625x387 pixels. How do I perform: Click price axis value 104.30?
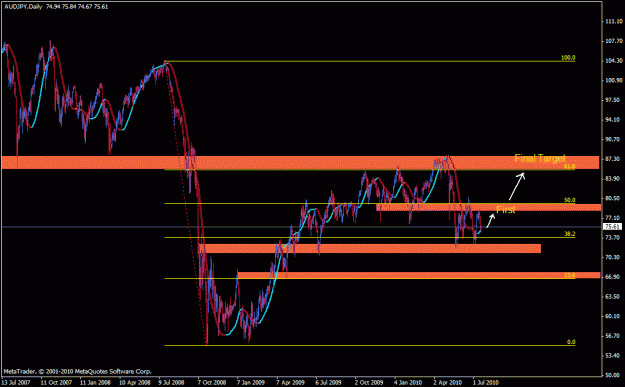[x=614, y=61]
